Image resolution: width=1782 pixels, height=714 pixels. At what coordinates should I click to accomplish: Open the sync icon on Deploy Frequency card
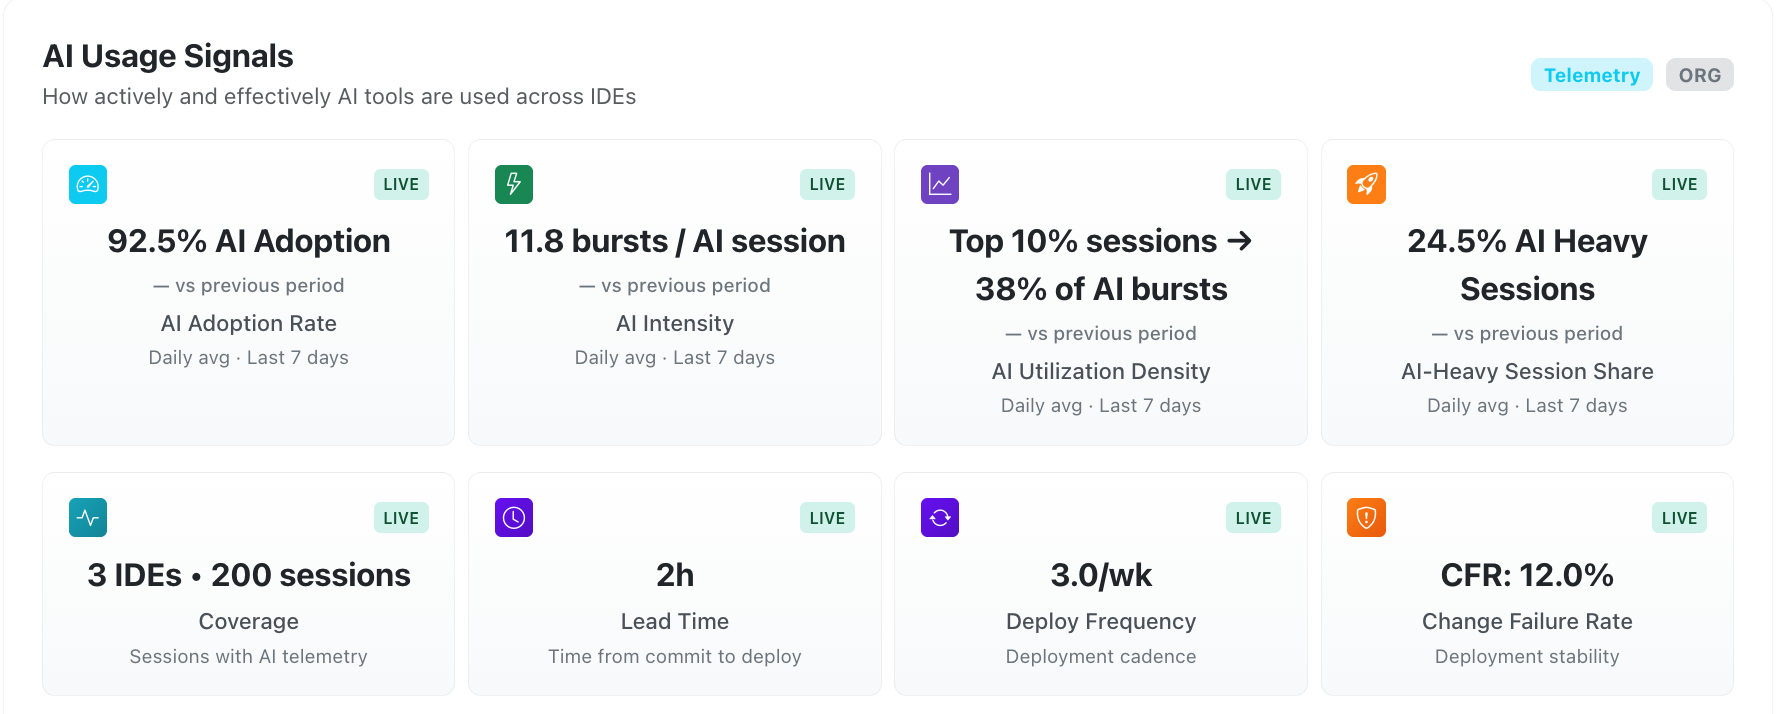pyautogui.click(x=940, y=517)
